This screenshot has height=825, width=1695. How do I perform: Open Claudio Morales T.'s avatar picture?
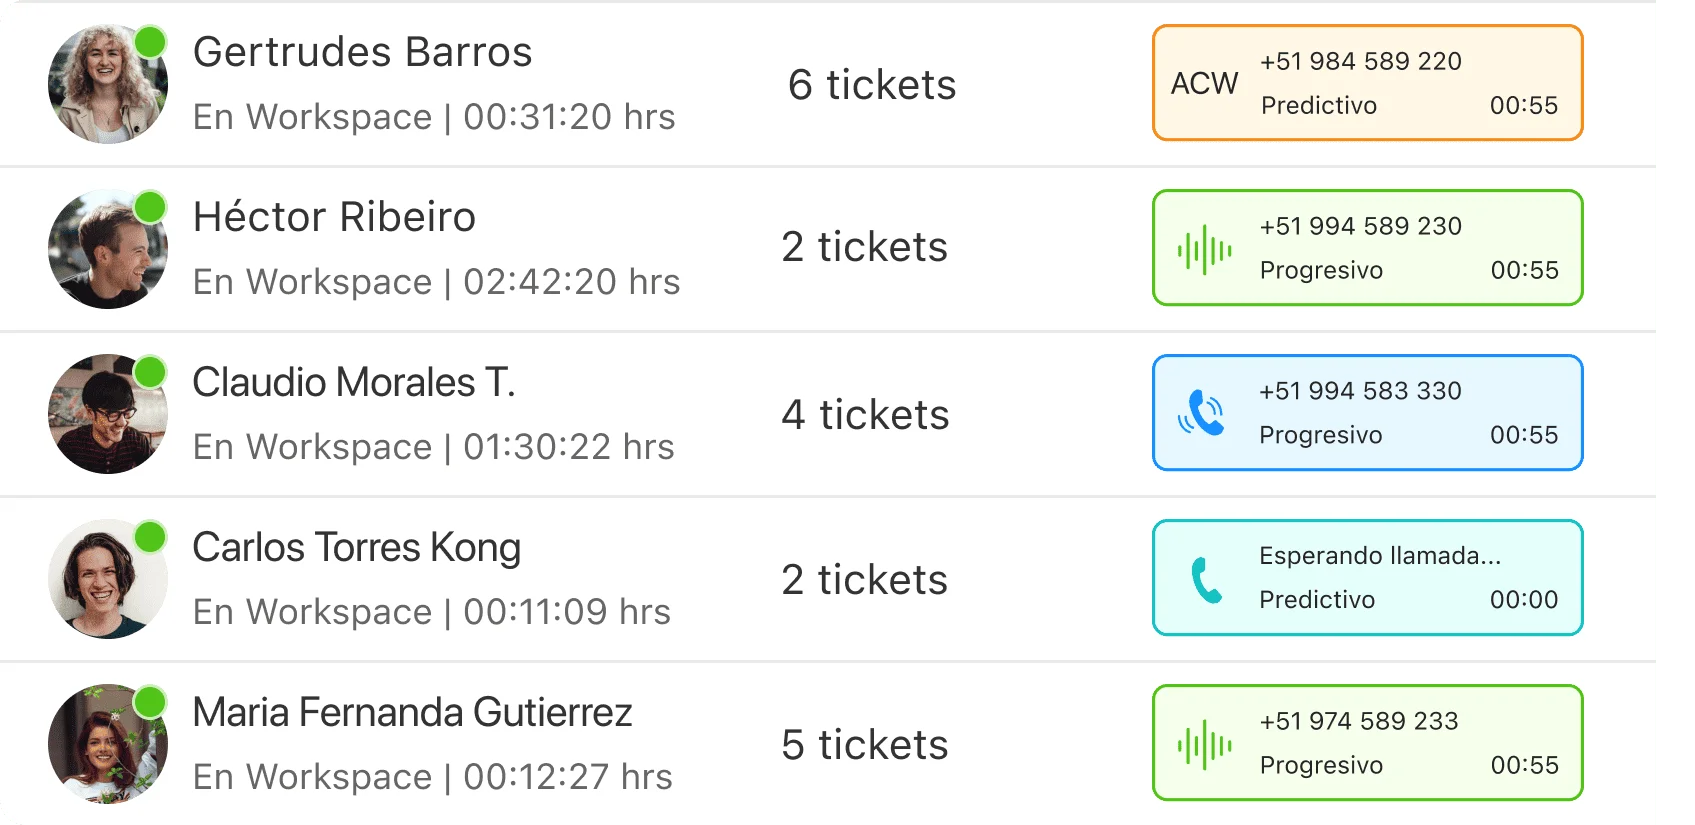[x=106, y=415]
